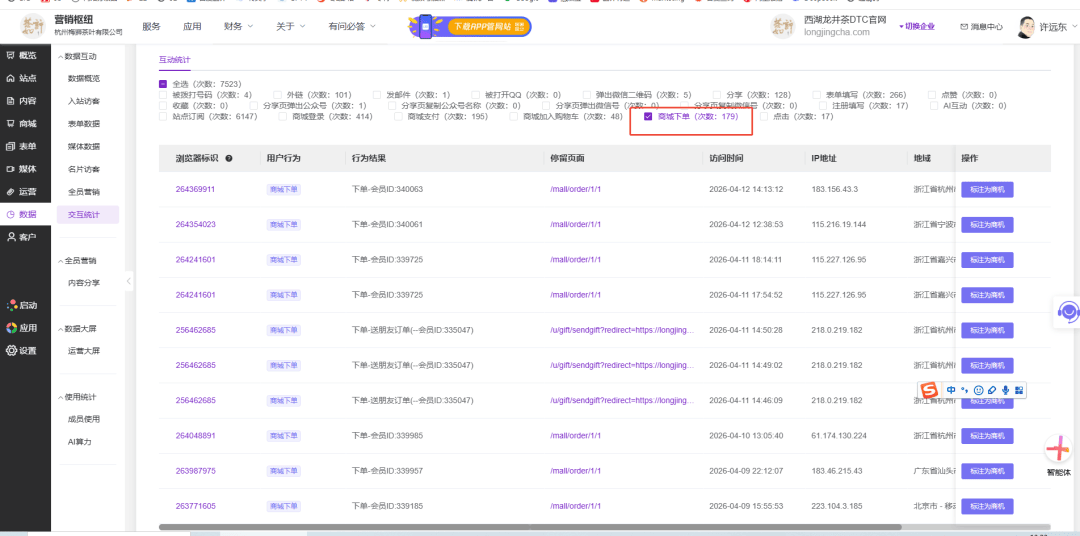Screen dimensions: 1080x536
Task: Open the 智能体 plus floating button
Action: click(1058, 449)
